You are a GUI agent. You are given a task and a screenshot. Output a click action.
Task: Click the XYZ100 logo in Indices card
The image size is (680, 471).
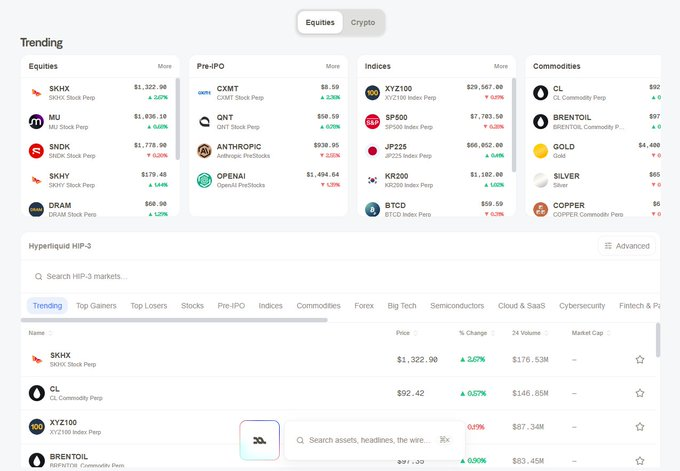[x=373, y=93]
